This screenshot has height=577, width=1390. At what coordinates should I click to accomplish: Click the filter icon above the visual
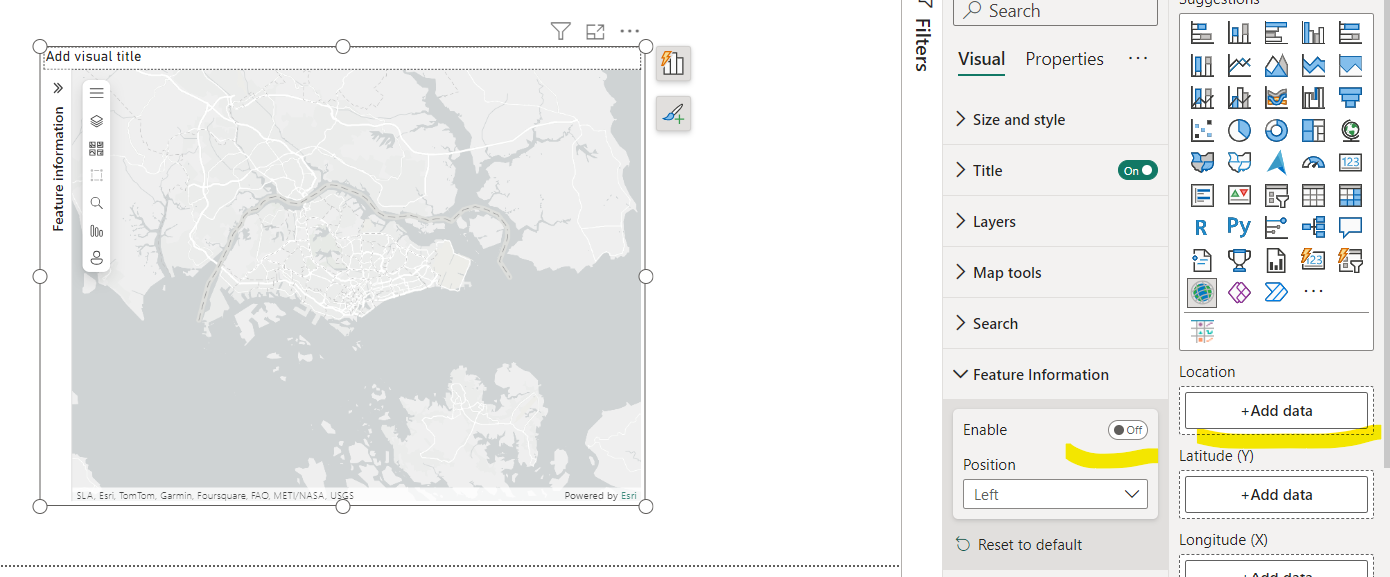[x=560, y=31]
